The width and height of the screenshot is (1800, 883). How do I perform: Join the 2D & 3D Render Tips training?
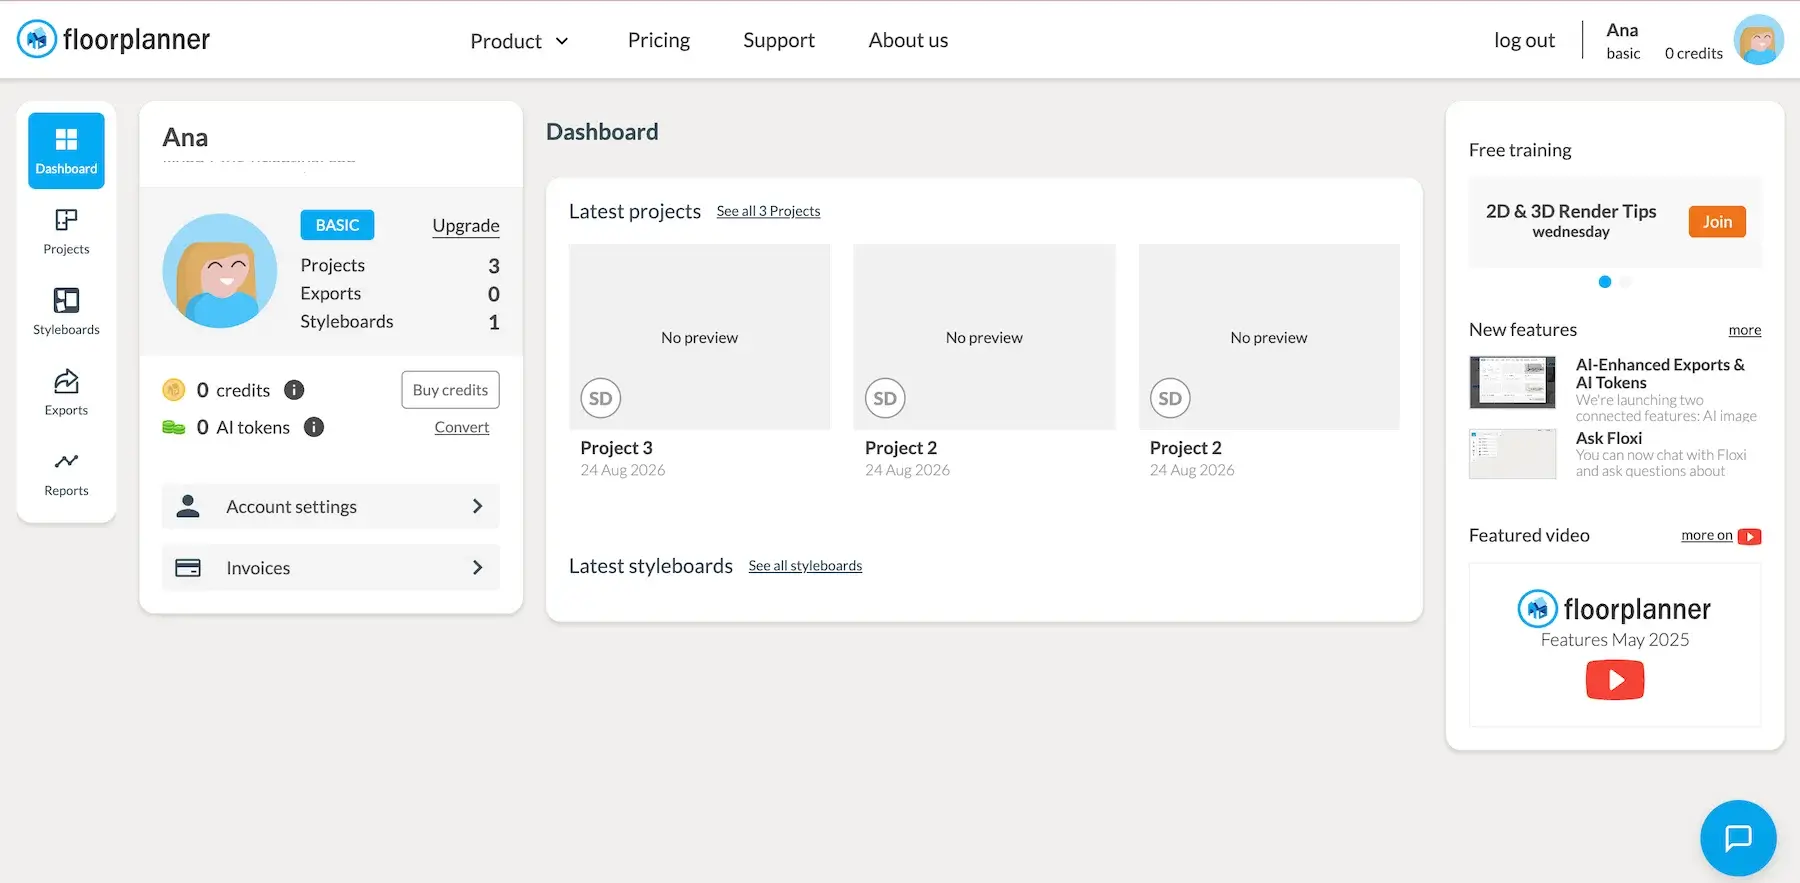point(1717,222)
